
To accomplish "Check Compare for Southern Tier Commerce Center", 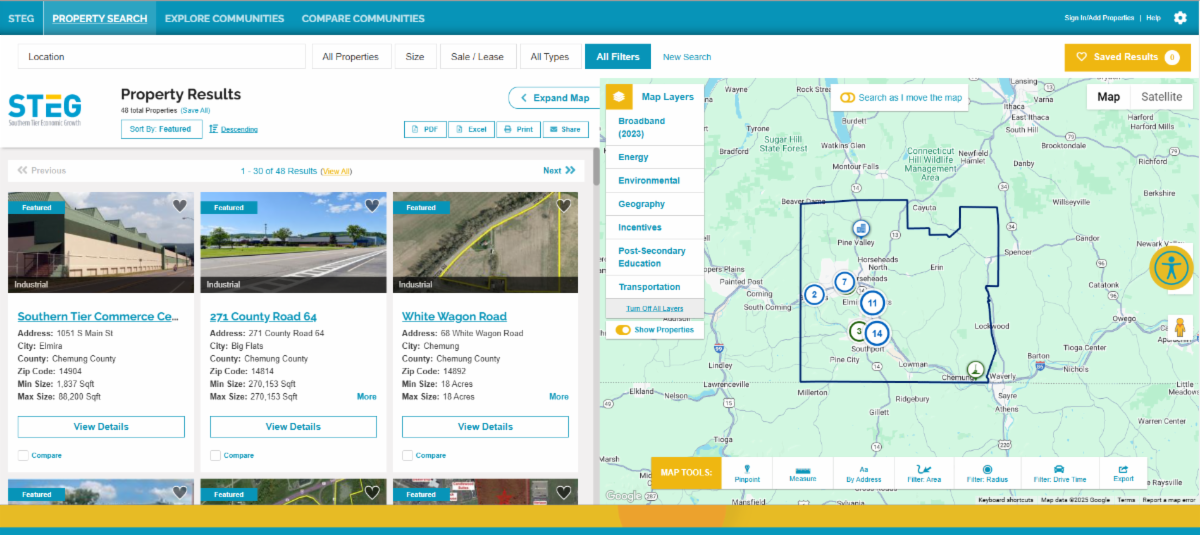I will coord(23,456).
